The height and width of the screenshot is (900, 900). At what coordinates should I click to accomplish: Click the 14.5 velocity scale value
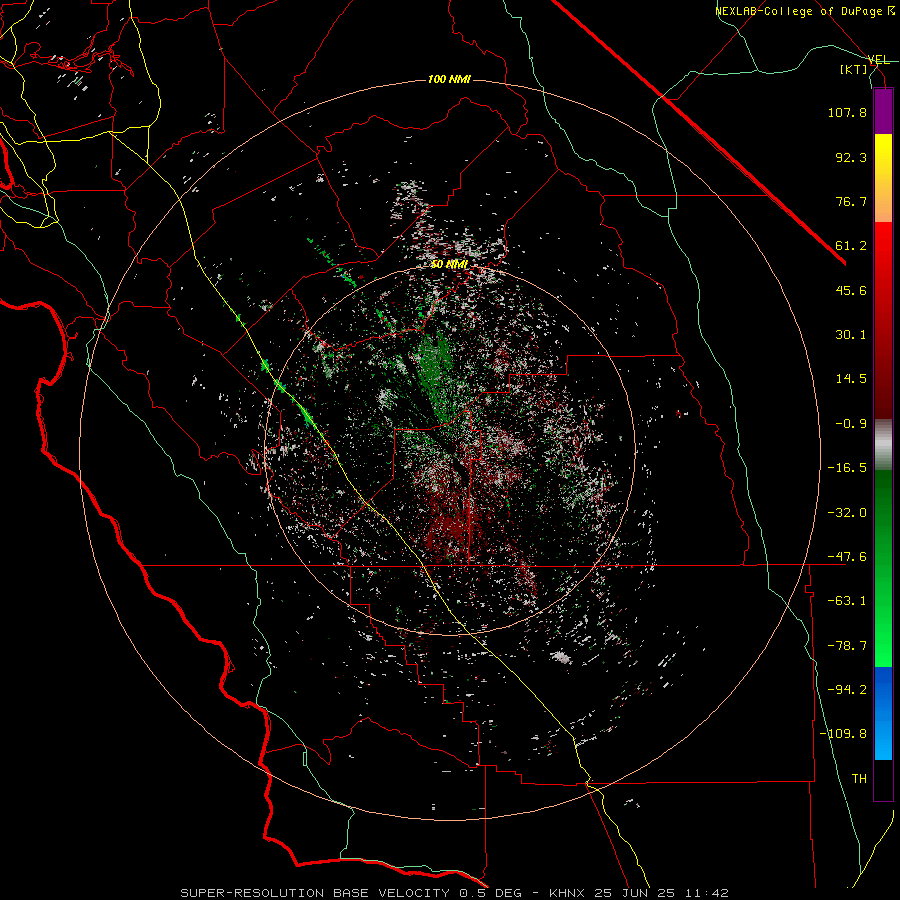click(851, 379)
